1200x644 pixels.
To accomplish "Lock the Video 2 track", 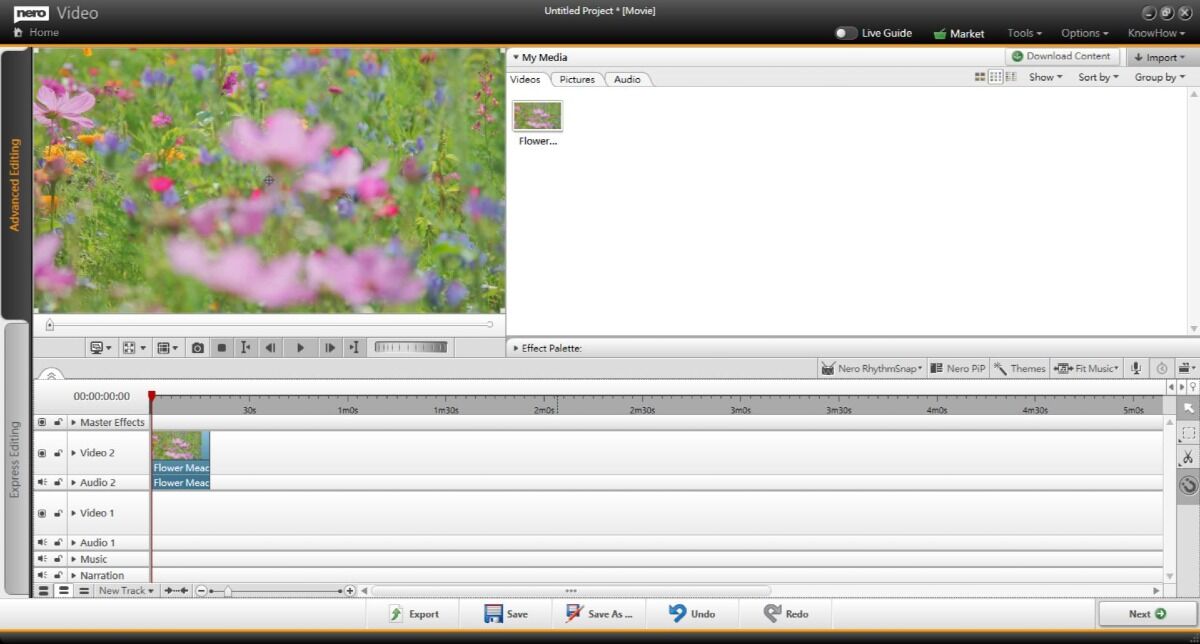I will tap(57, 453).
